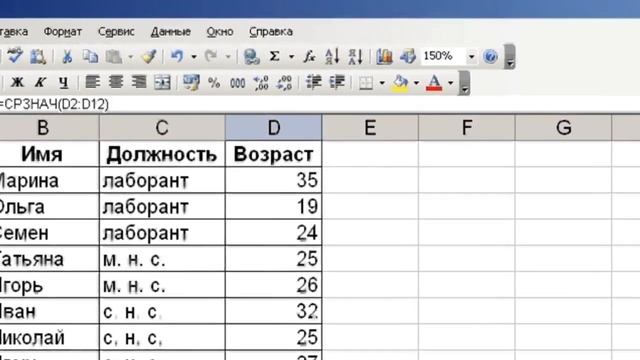640x360 pixels.
Task: Apply cell borders
Action: pyautogui.click(x=366, y=83)
